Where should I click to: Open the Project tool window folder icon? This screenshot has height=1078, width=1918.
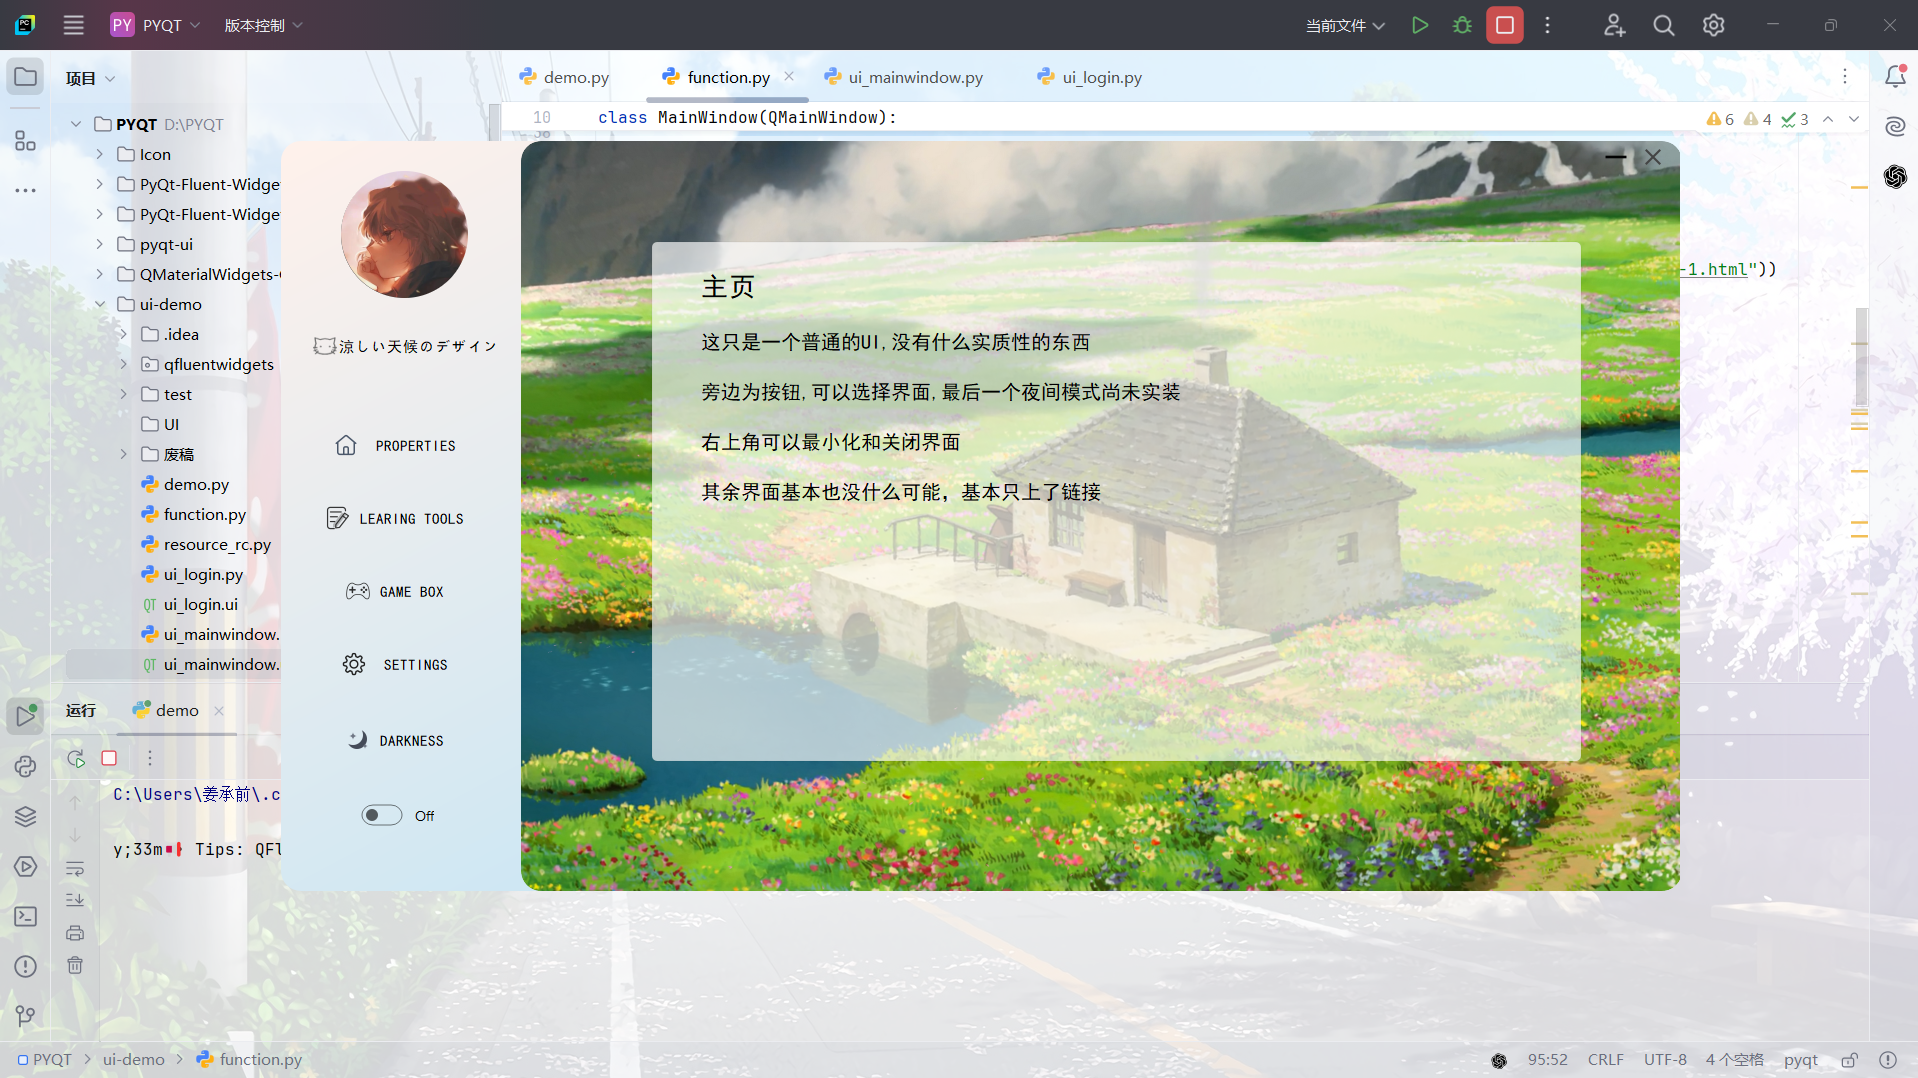click(x=25, y=77)
